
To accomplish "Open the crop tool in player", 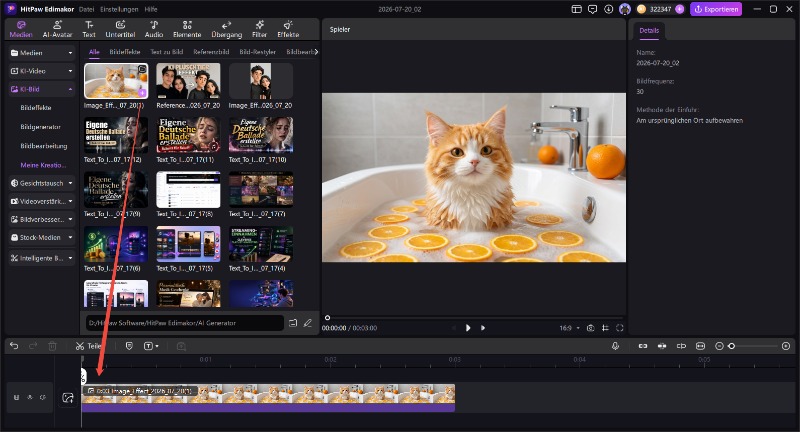I will [605, 328].
